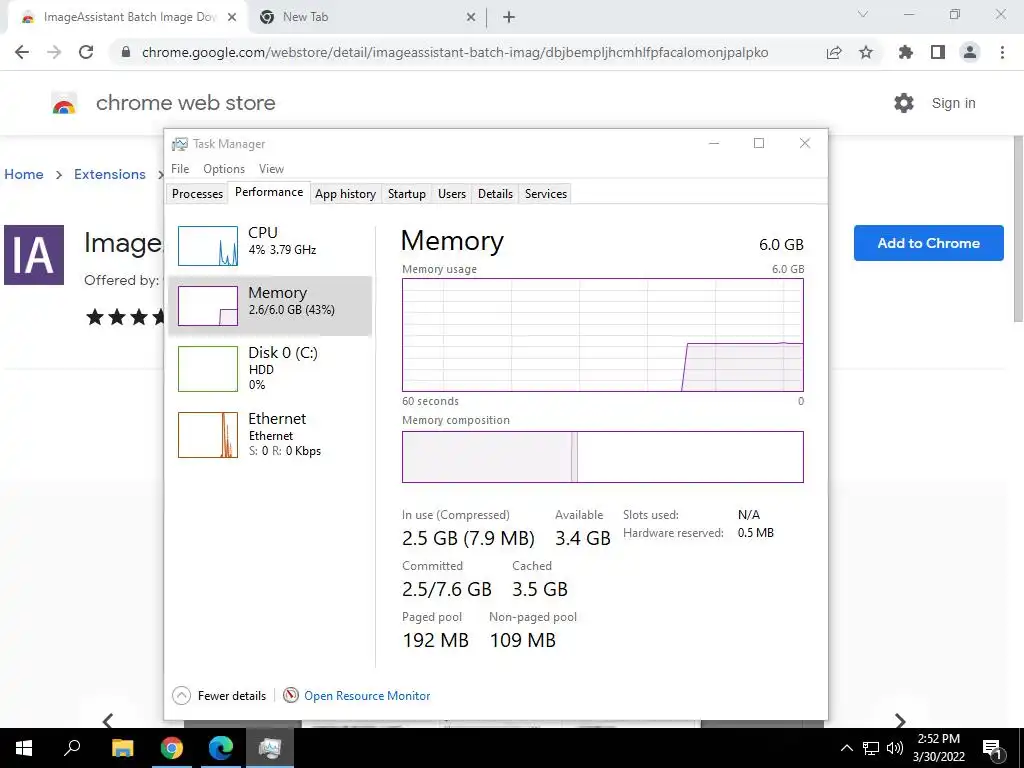Click the volume speaker tray icon

[x=895, y=748]
